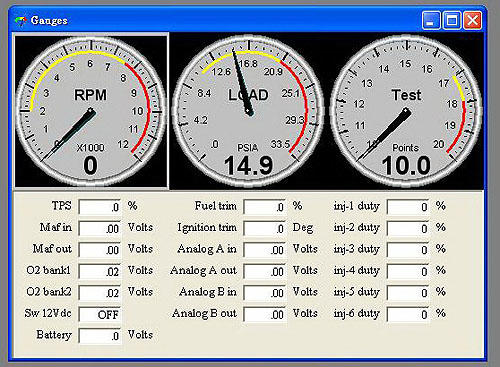Click the Gauges title bar text
Viewport: 500px width, 367px height.
[49, 21]
